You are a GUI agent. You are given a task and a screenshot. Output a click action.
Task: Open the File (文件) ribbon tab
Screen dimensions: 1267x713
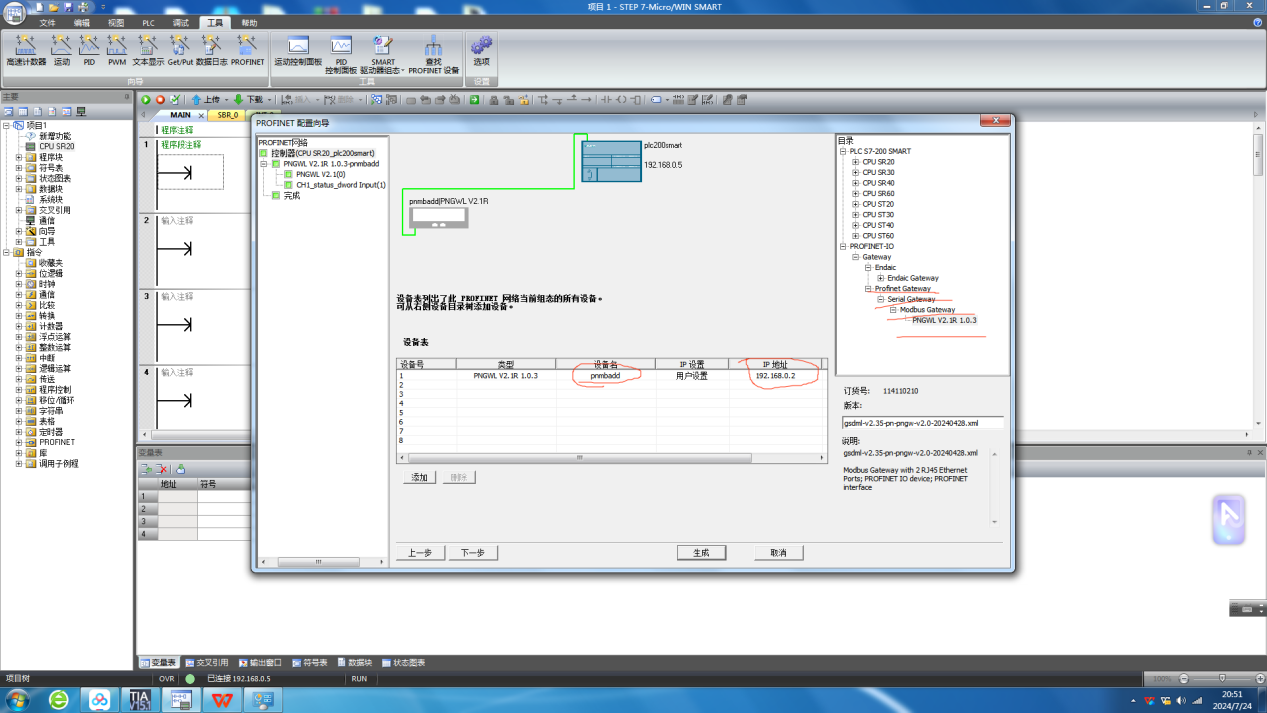pos(47,22)
